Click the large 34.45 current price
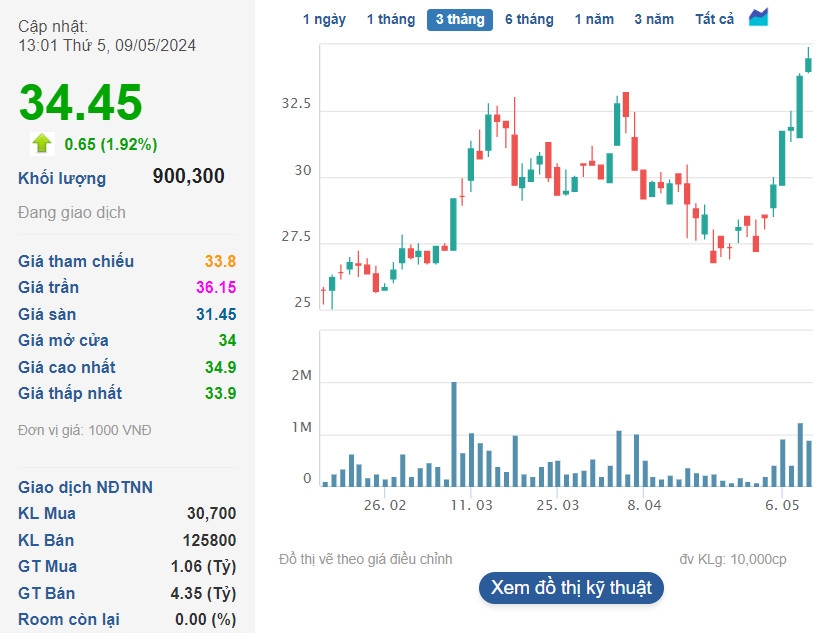Image resolution: width=835 pixels, height=642 pixels. coord(81,103)
